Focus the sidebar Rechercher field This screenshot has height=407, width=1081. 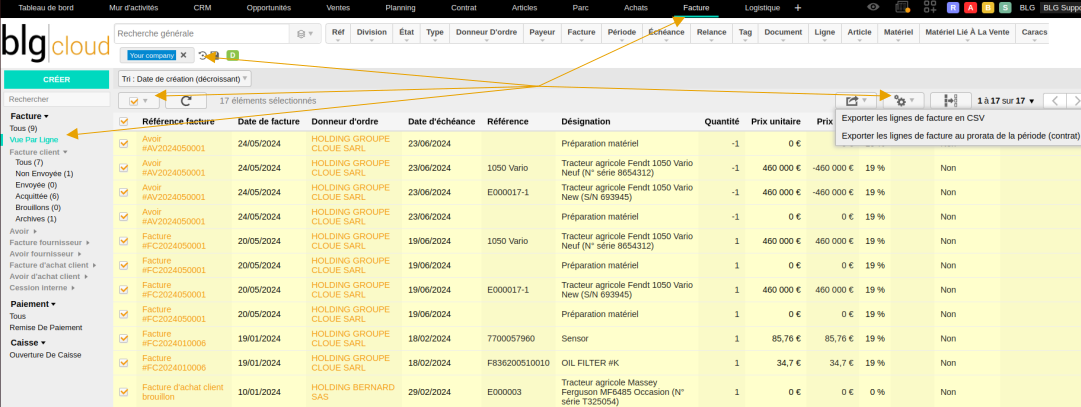pos(57,99)
